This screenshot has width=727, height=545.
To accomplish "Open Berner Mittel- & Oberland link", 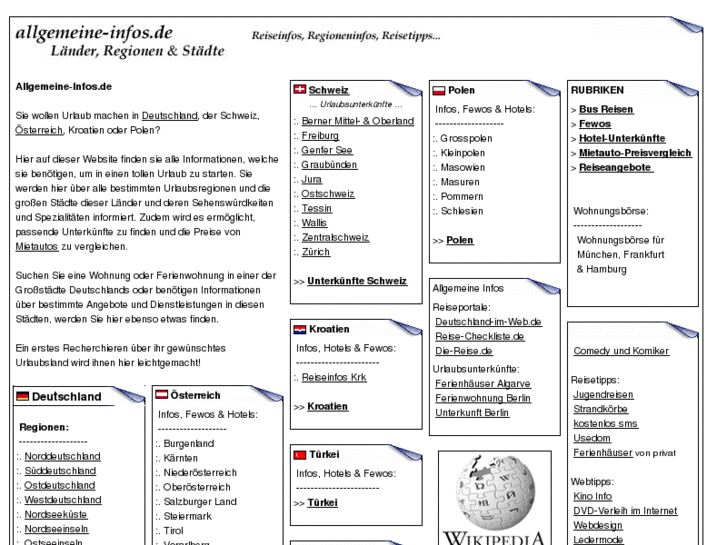I will [357, 121].
